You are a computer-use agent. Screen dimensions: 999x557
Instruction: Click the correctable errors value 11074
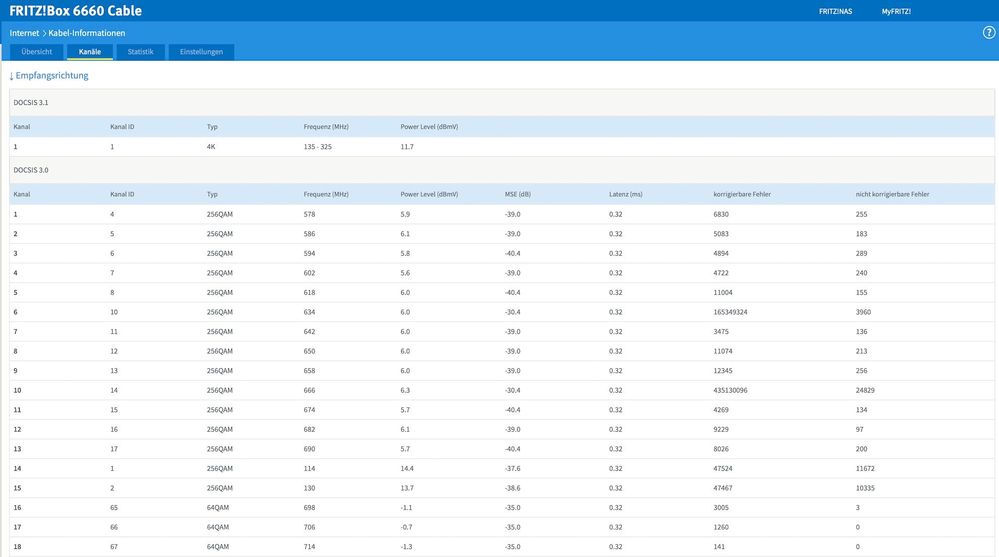click(x=723, y=351)
